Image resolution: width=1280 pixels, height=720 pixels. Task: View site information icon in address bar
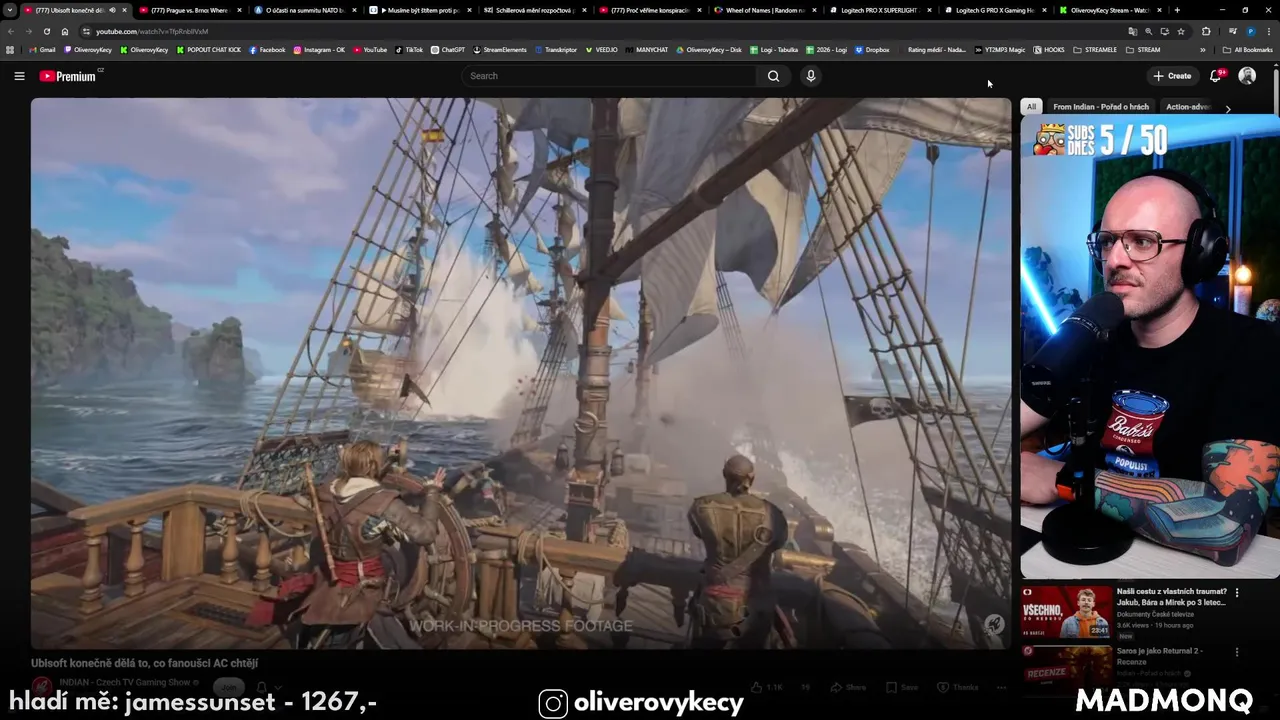coord(86,31)
